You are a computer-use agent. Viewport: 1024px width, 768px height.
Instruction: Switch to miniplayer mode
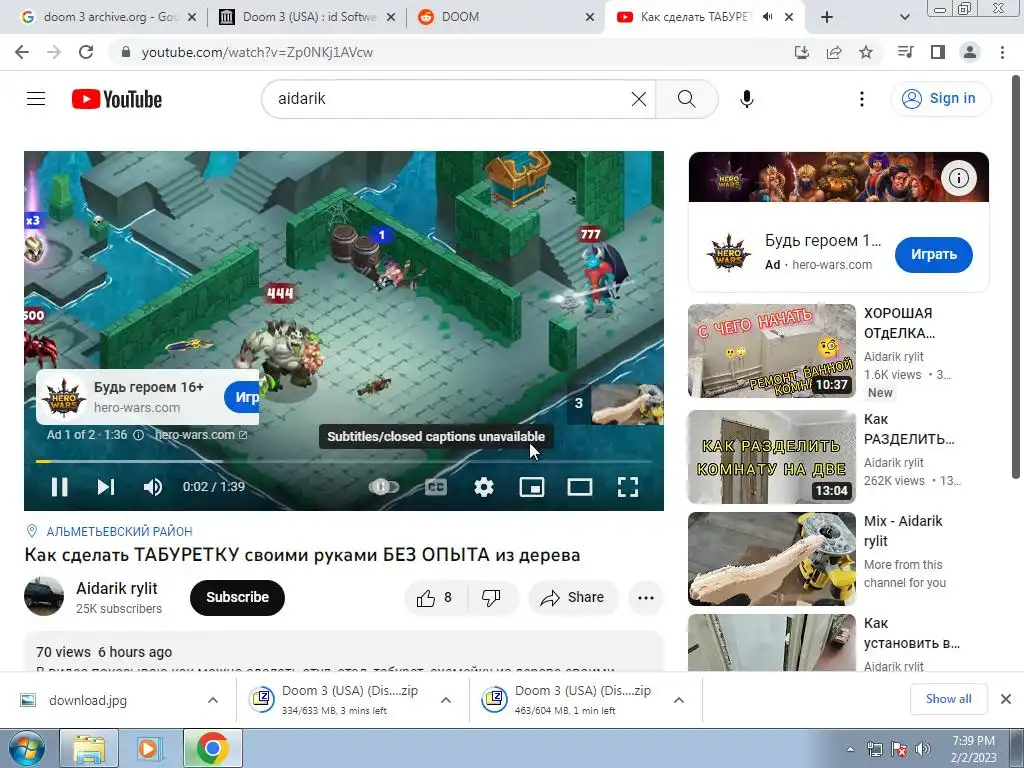pyautogui.click(x=532, y=487)
